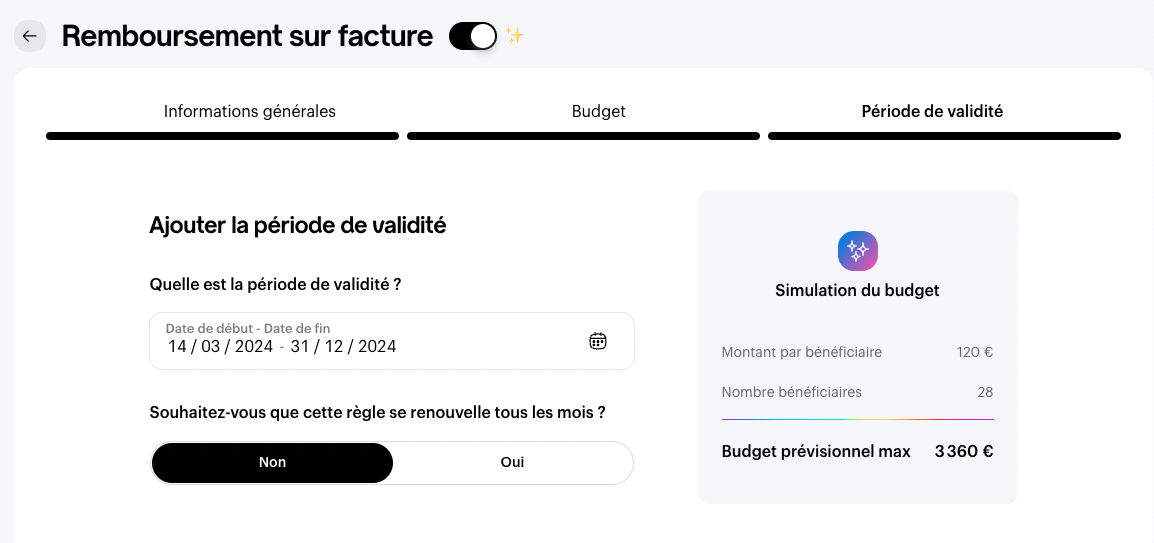
Task: Switch to the Budget tab
Action: pos(598,111)
